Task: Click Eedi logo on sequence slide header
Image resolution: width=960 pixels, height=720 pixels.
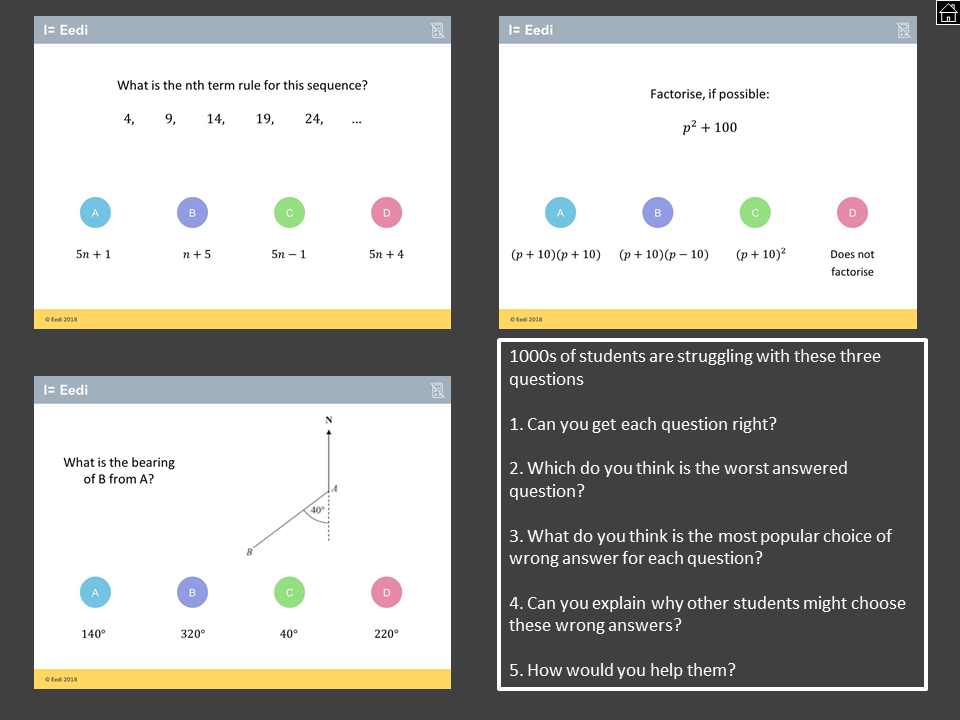Action: [66, 30]
